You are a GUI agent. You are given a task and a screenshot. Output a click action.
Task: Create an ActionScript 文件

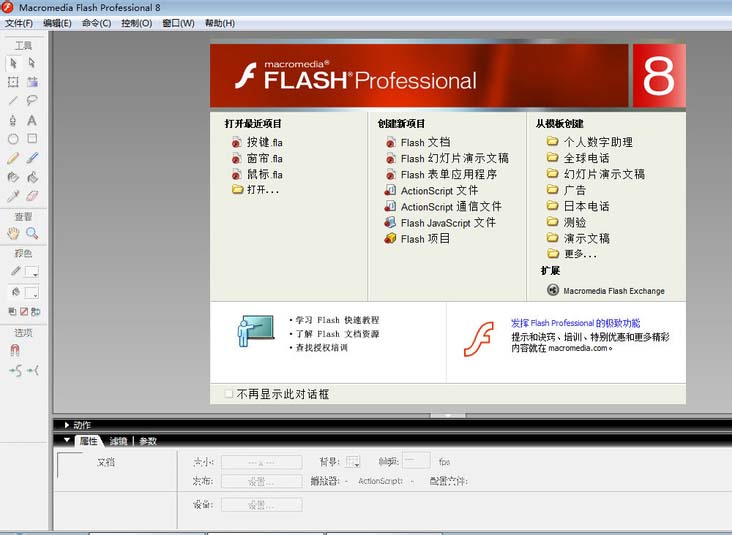[x=431, y=190]
